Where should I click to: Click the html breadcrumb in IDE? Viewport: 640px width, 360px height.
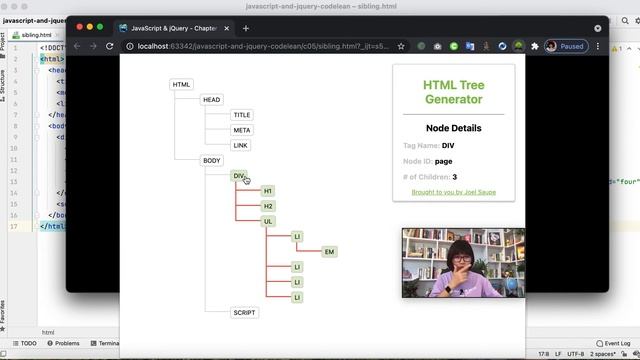(x=48, y=332)
